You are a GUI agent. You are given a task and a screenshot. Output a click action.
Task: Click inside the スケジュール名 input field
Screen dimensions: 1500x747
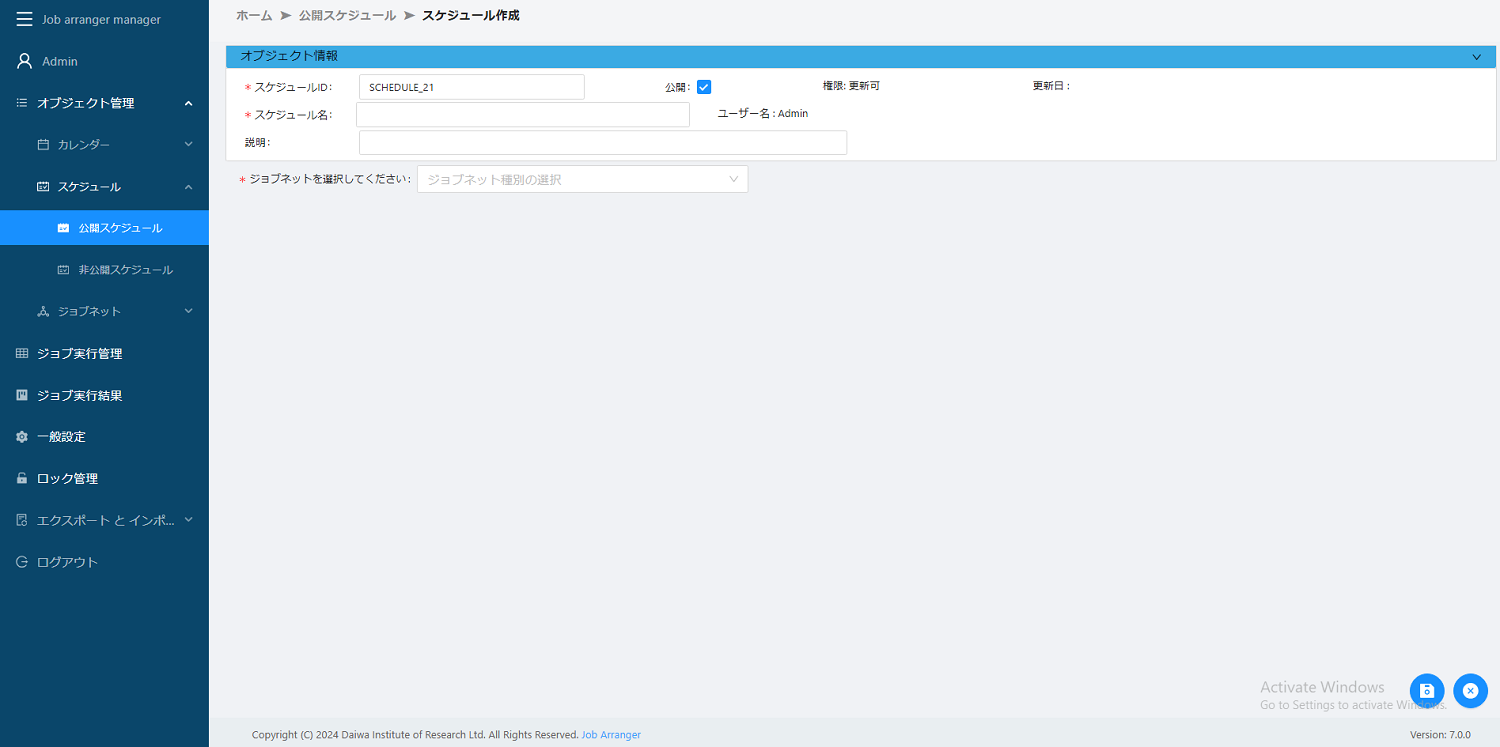[x=522, y=114]
